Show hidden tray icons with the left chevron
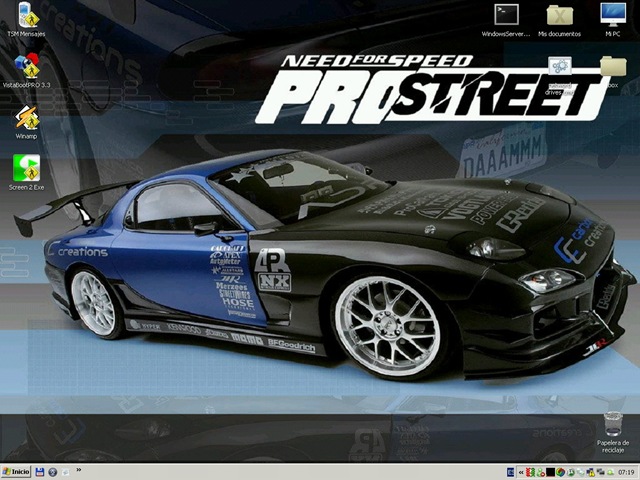Viewport: 640px width, 480px height. (x=521, y=473)
